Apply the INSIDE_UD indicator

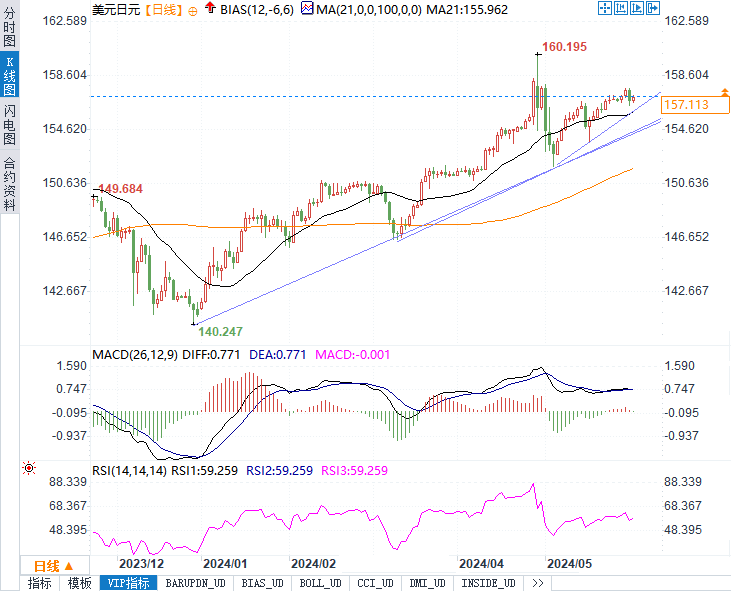tap(488, 583)
